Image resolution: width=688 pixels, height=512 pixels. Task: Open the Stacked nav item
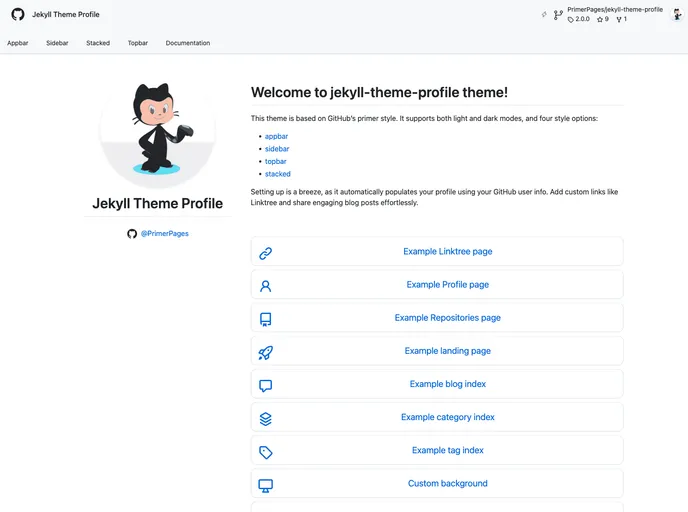tap(98, 43)
